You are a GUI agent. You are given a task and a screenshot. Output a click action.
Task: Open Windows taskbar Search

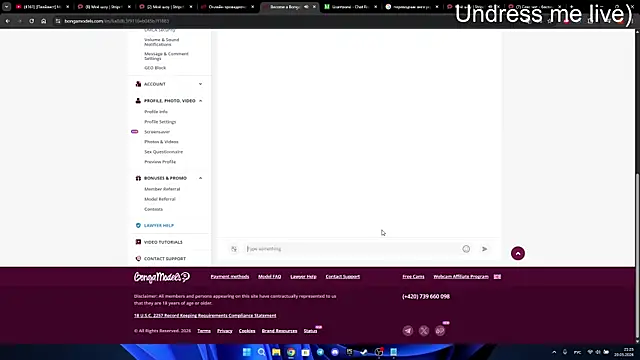click(261, 352)
